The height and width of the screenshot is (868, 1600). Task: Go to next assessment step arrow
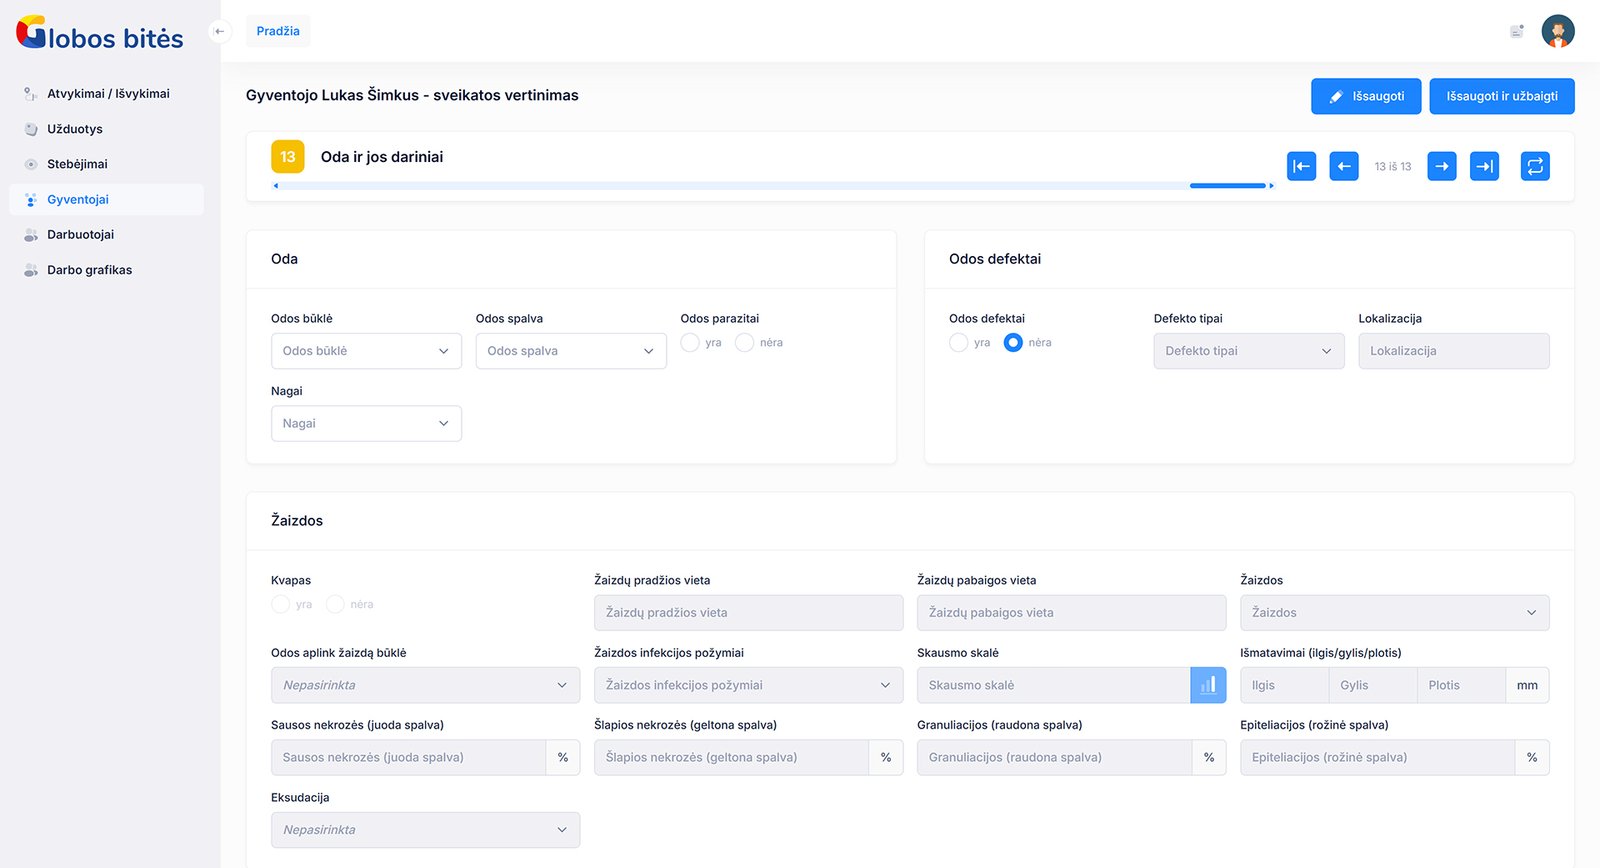click(x=1441, y=166)
